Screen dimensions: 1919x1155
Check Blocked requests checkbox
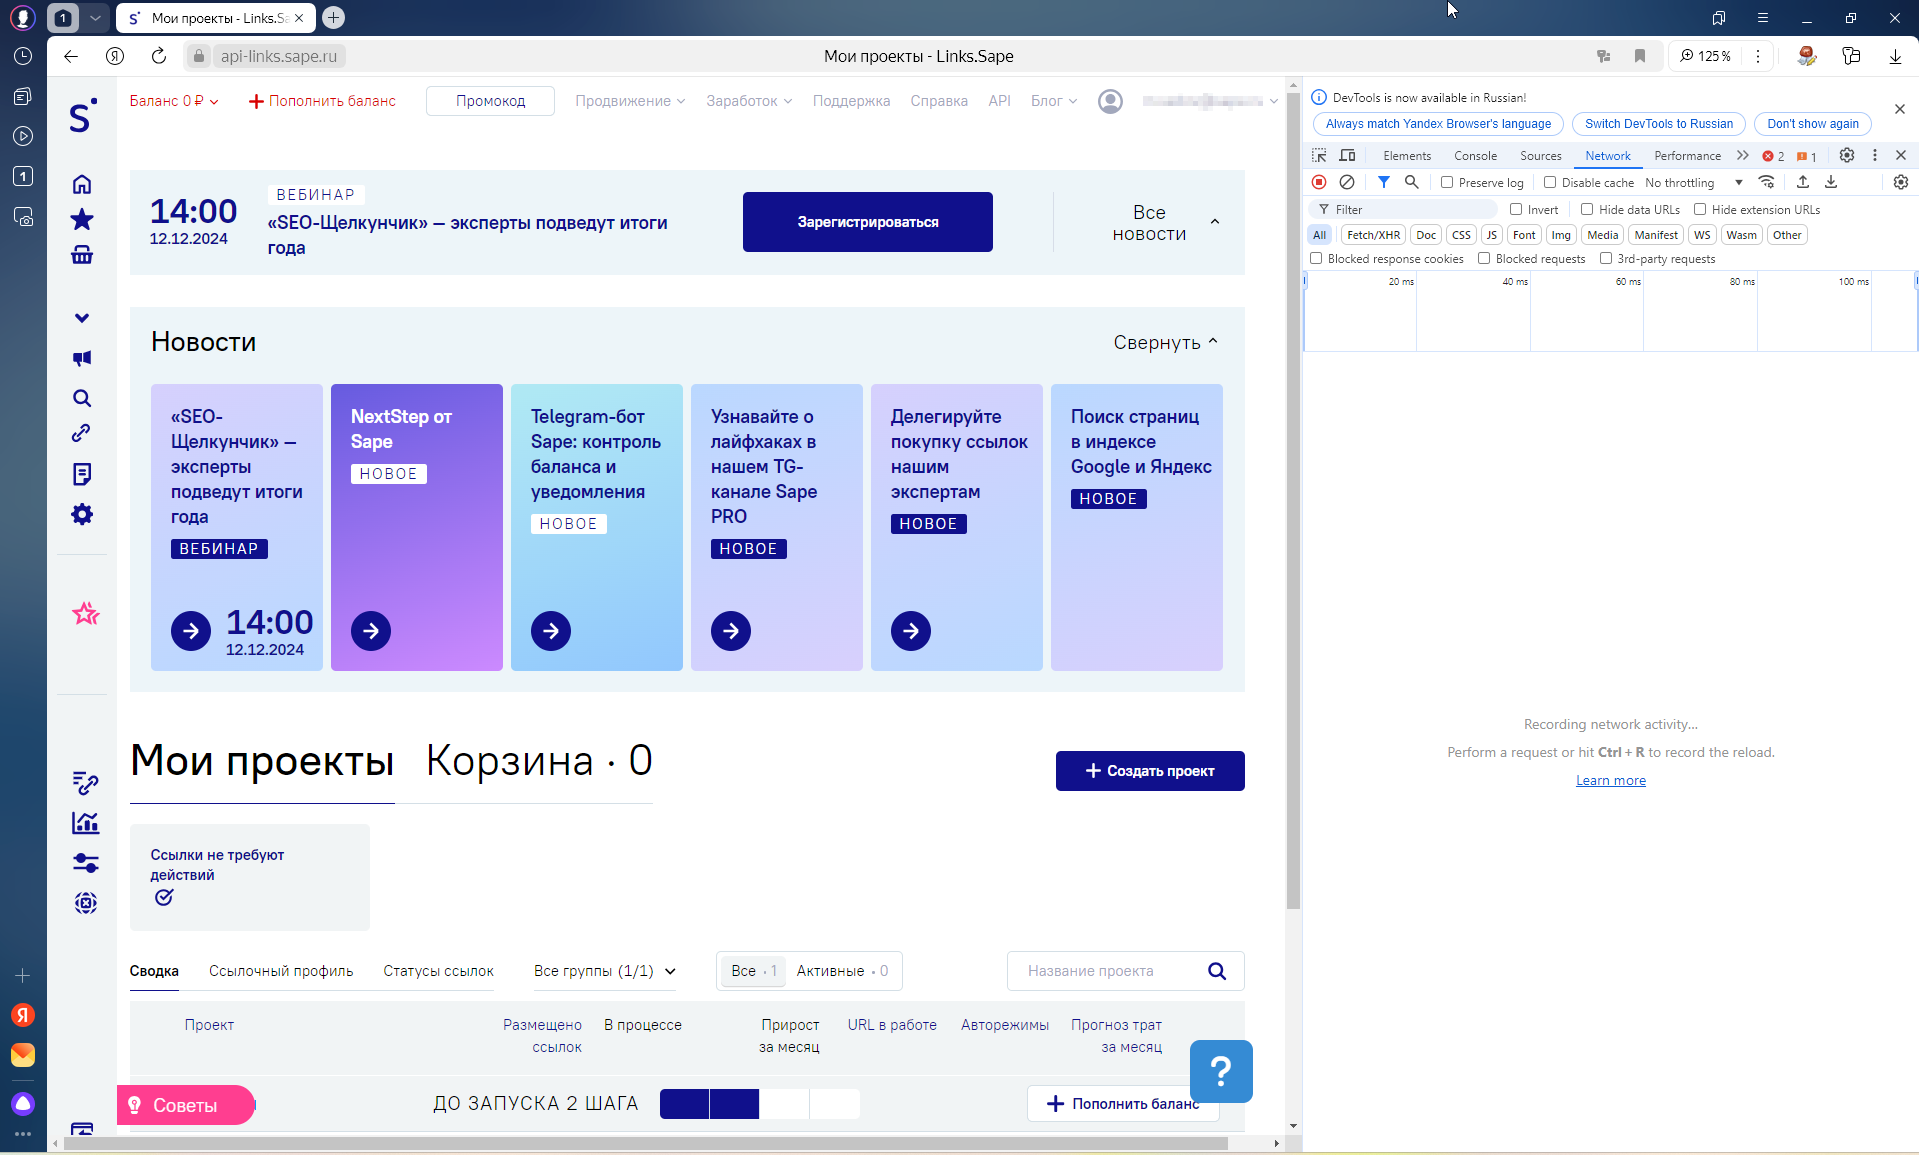[1484, 258]
